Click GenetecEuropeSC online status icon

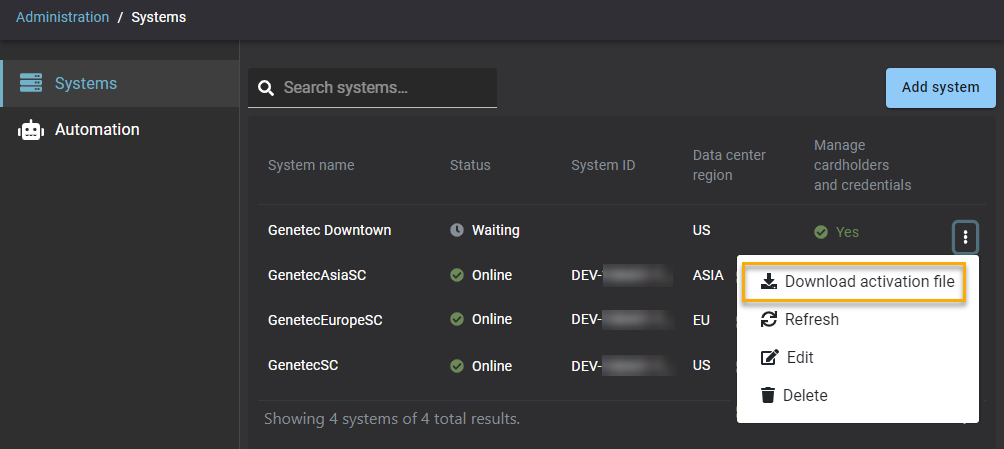tap(457, 320)
